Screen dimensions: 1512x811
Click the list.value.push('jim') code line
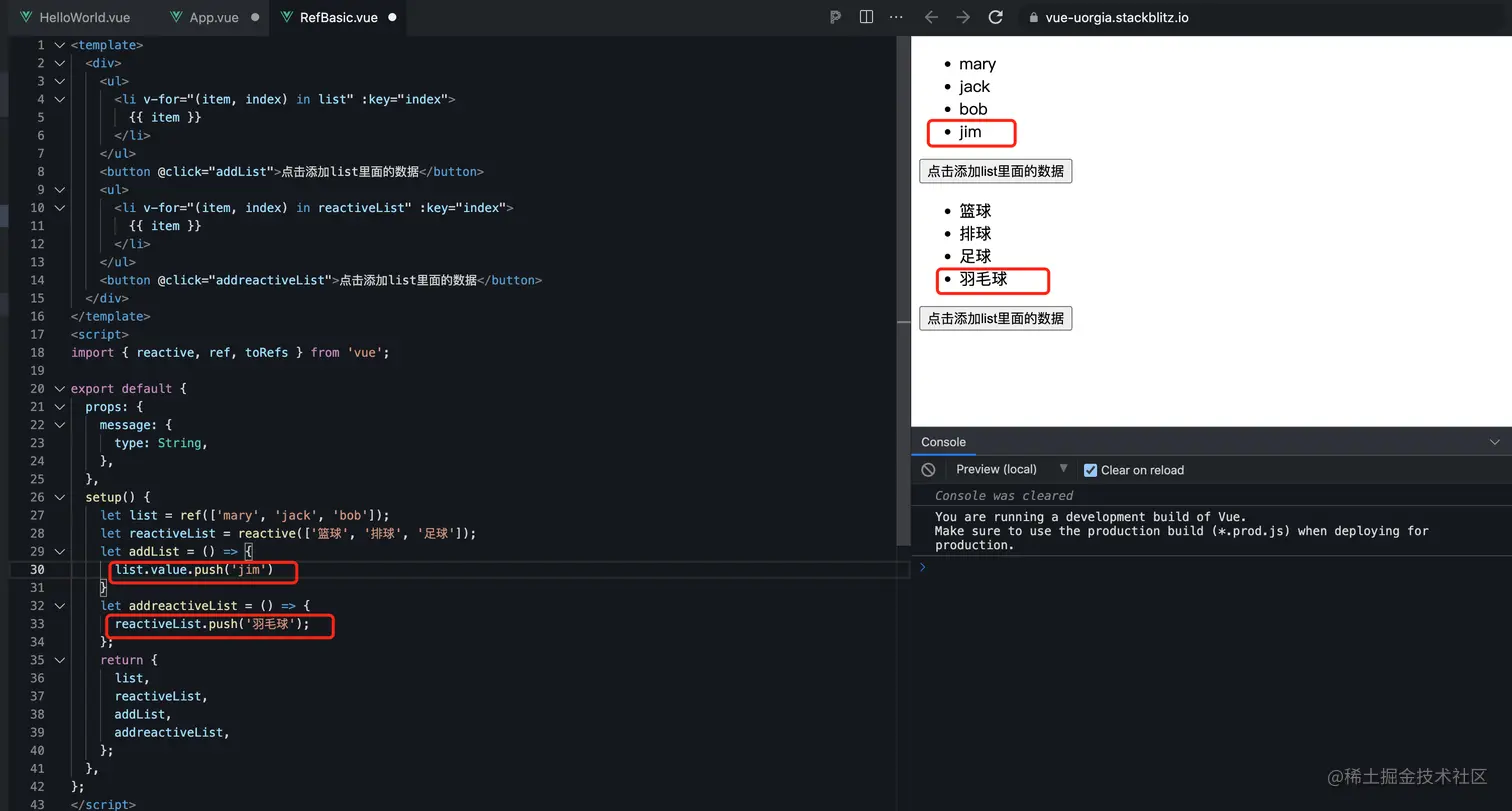(194, 570)
